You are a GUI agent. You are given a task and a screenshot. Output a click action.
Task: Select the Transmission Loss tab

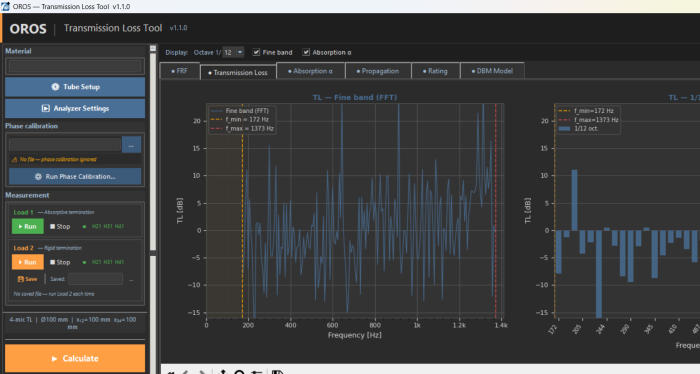[238, 72]
